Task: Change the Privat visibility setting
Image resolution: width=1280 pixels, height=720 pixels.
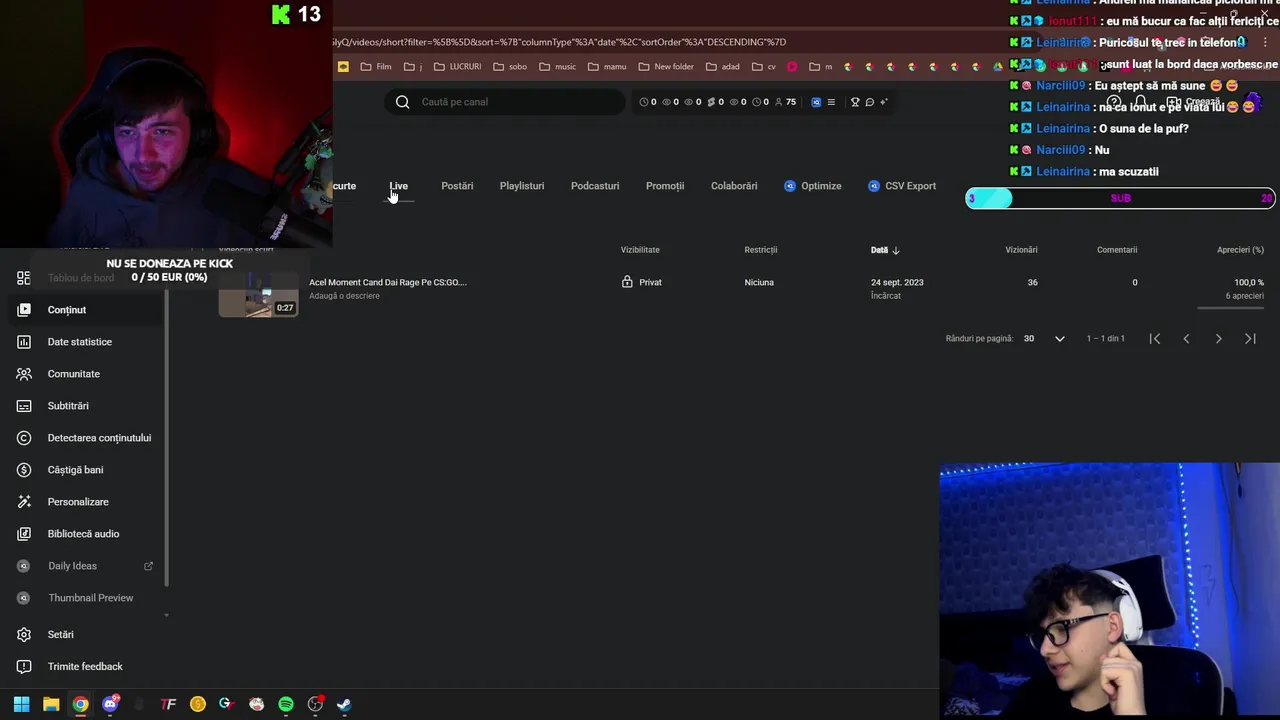Action: [642, 283]
